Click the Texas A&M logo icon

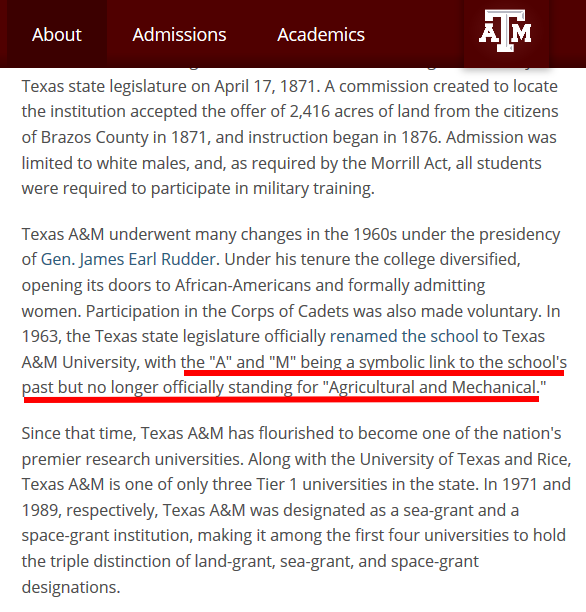click(x=505, y=31)
